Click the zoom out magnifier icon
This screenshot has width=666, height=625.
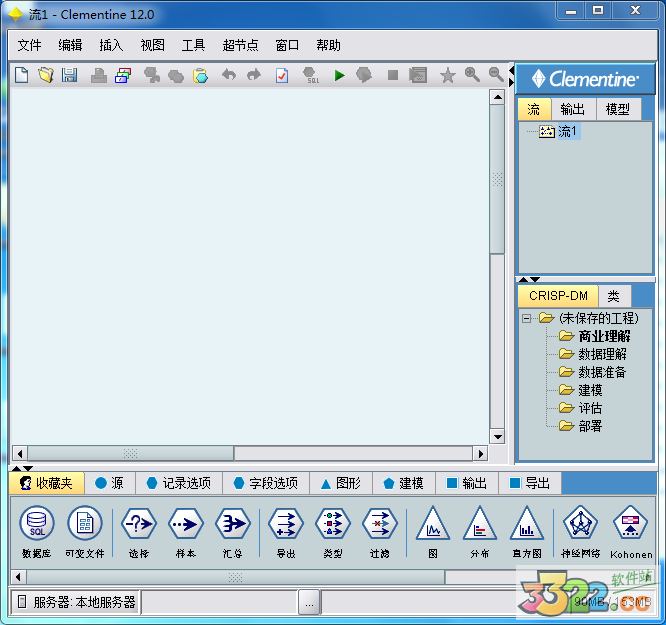(x=496, y=75)
